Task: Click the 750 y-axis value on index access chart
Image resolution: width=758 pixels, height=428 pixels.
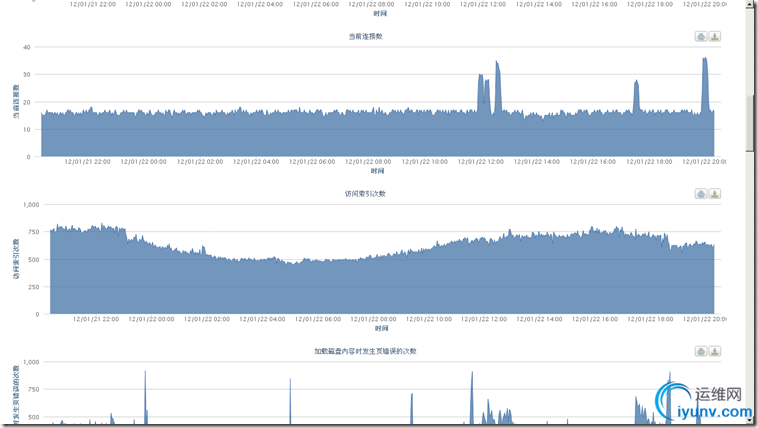Action: pyautogui.click(x=33, y=232)
